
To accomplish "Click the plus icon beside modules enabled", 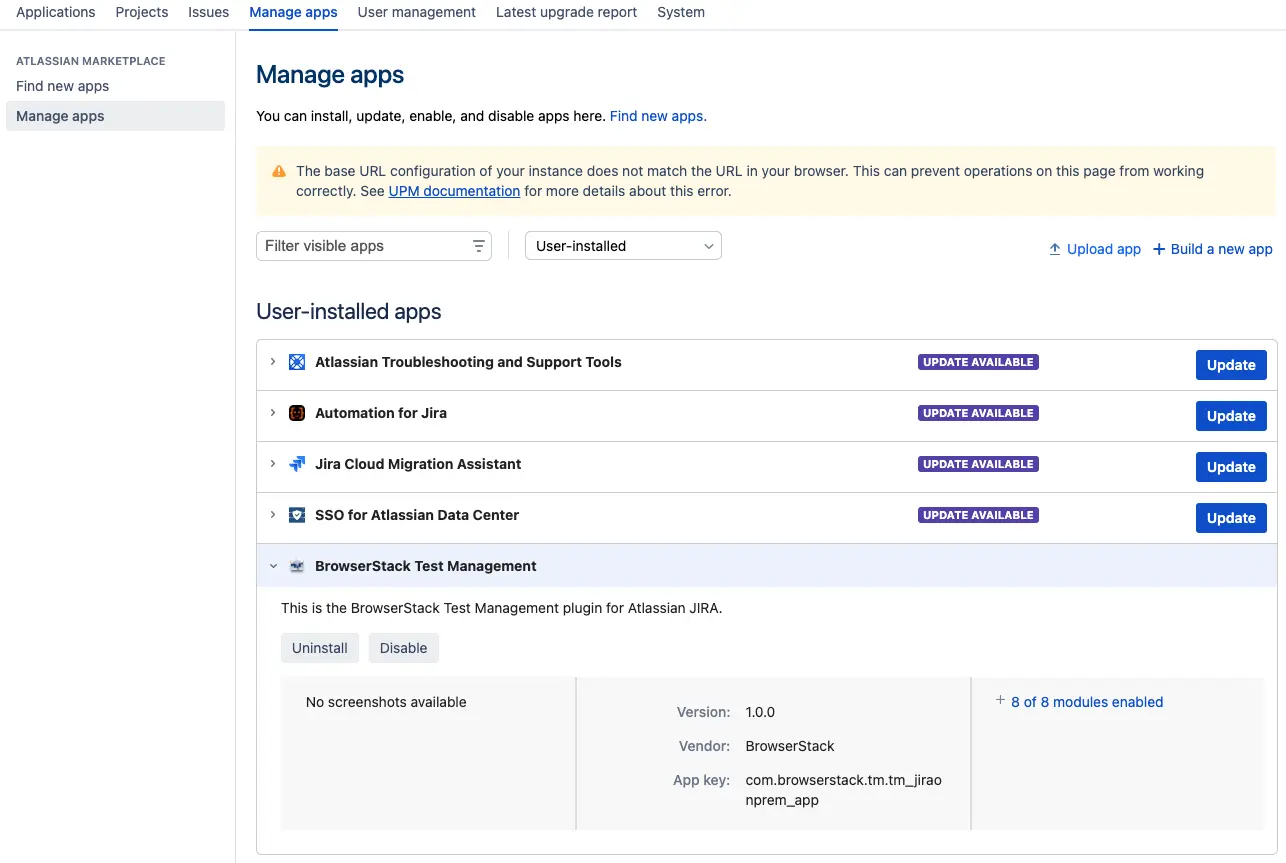I will click(x=1000, y=701).
